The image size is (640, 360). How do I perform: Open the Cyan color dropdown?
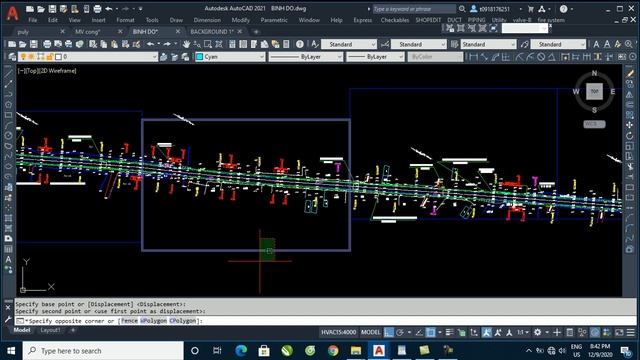pos(230,57)
